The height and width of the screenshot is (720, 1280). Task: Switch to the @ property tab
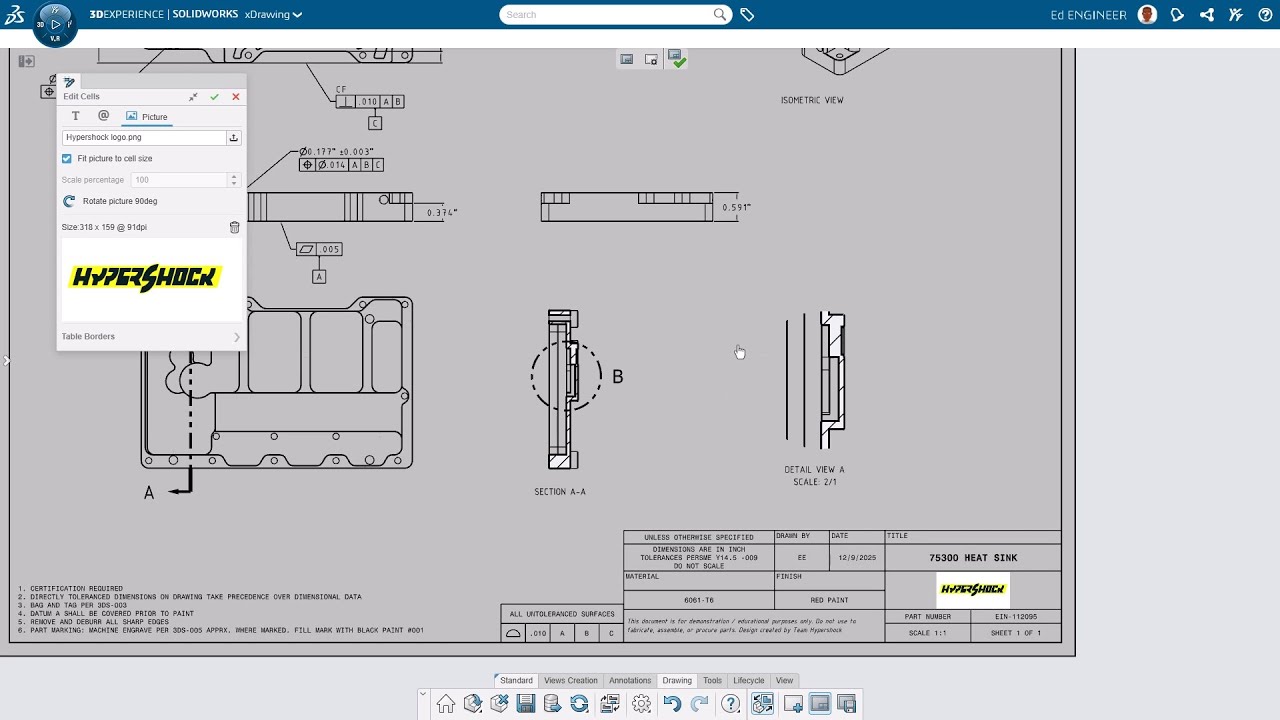coord(103,116)
